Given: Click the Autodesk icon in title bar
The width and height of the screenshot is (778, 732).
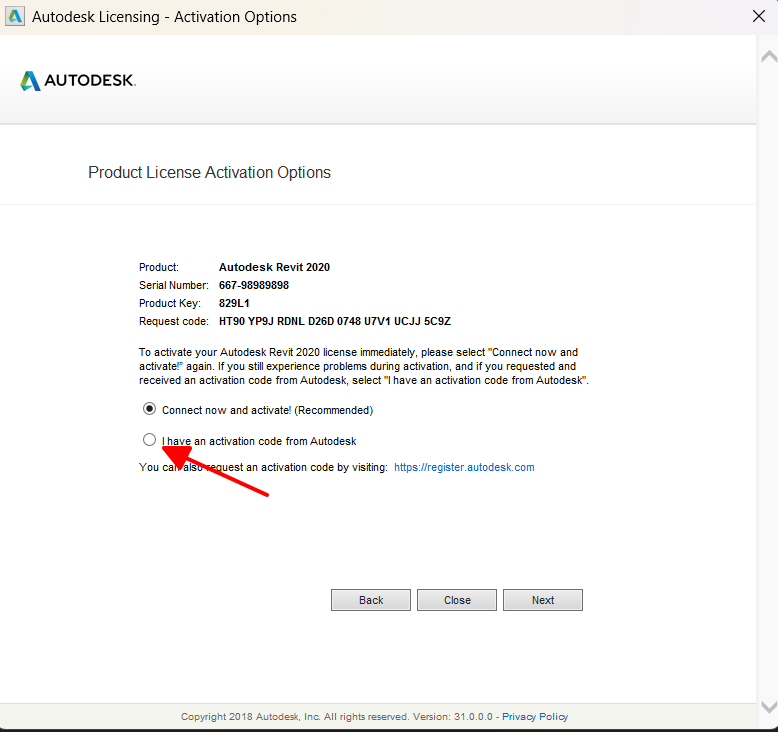Looking at the screenshot, I should click(15, 16).
